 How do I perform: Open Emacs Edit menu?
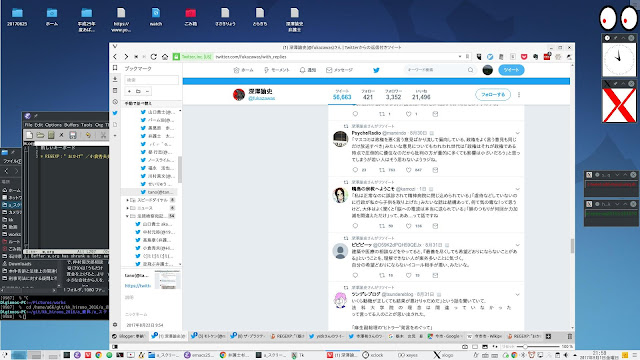[x=38, y=125]
